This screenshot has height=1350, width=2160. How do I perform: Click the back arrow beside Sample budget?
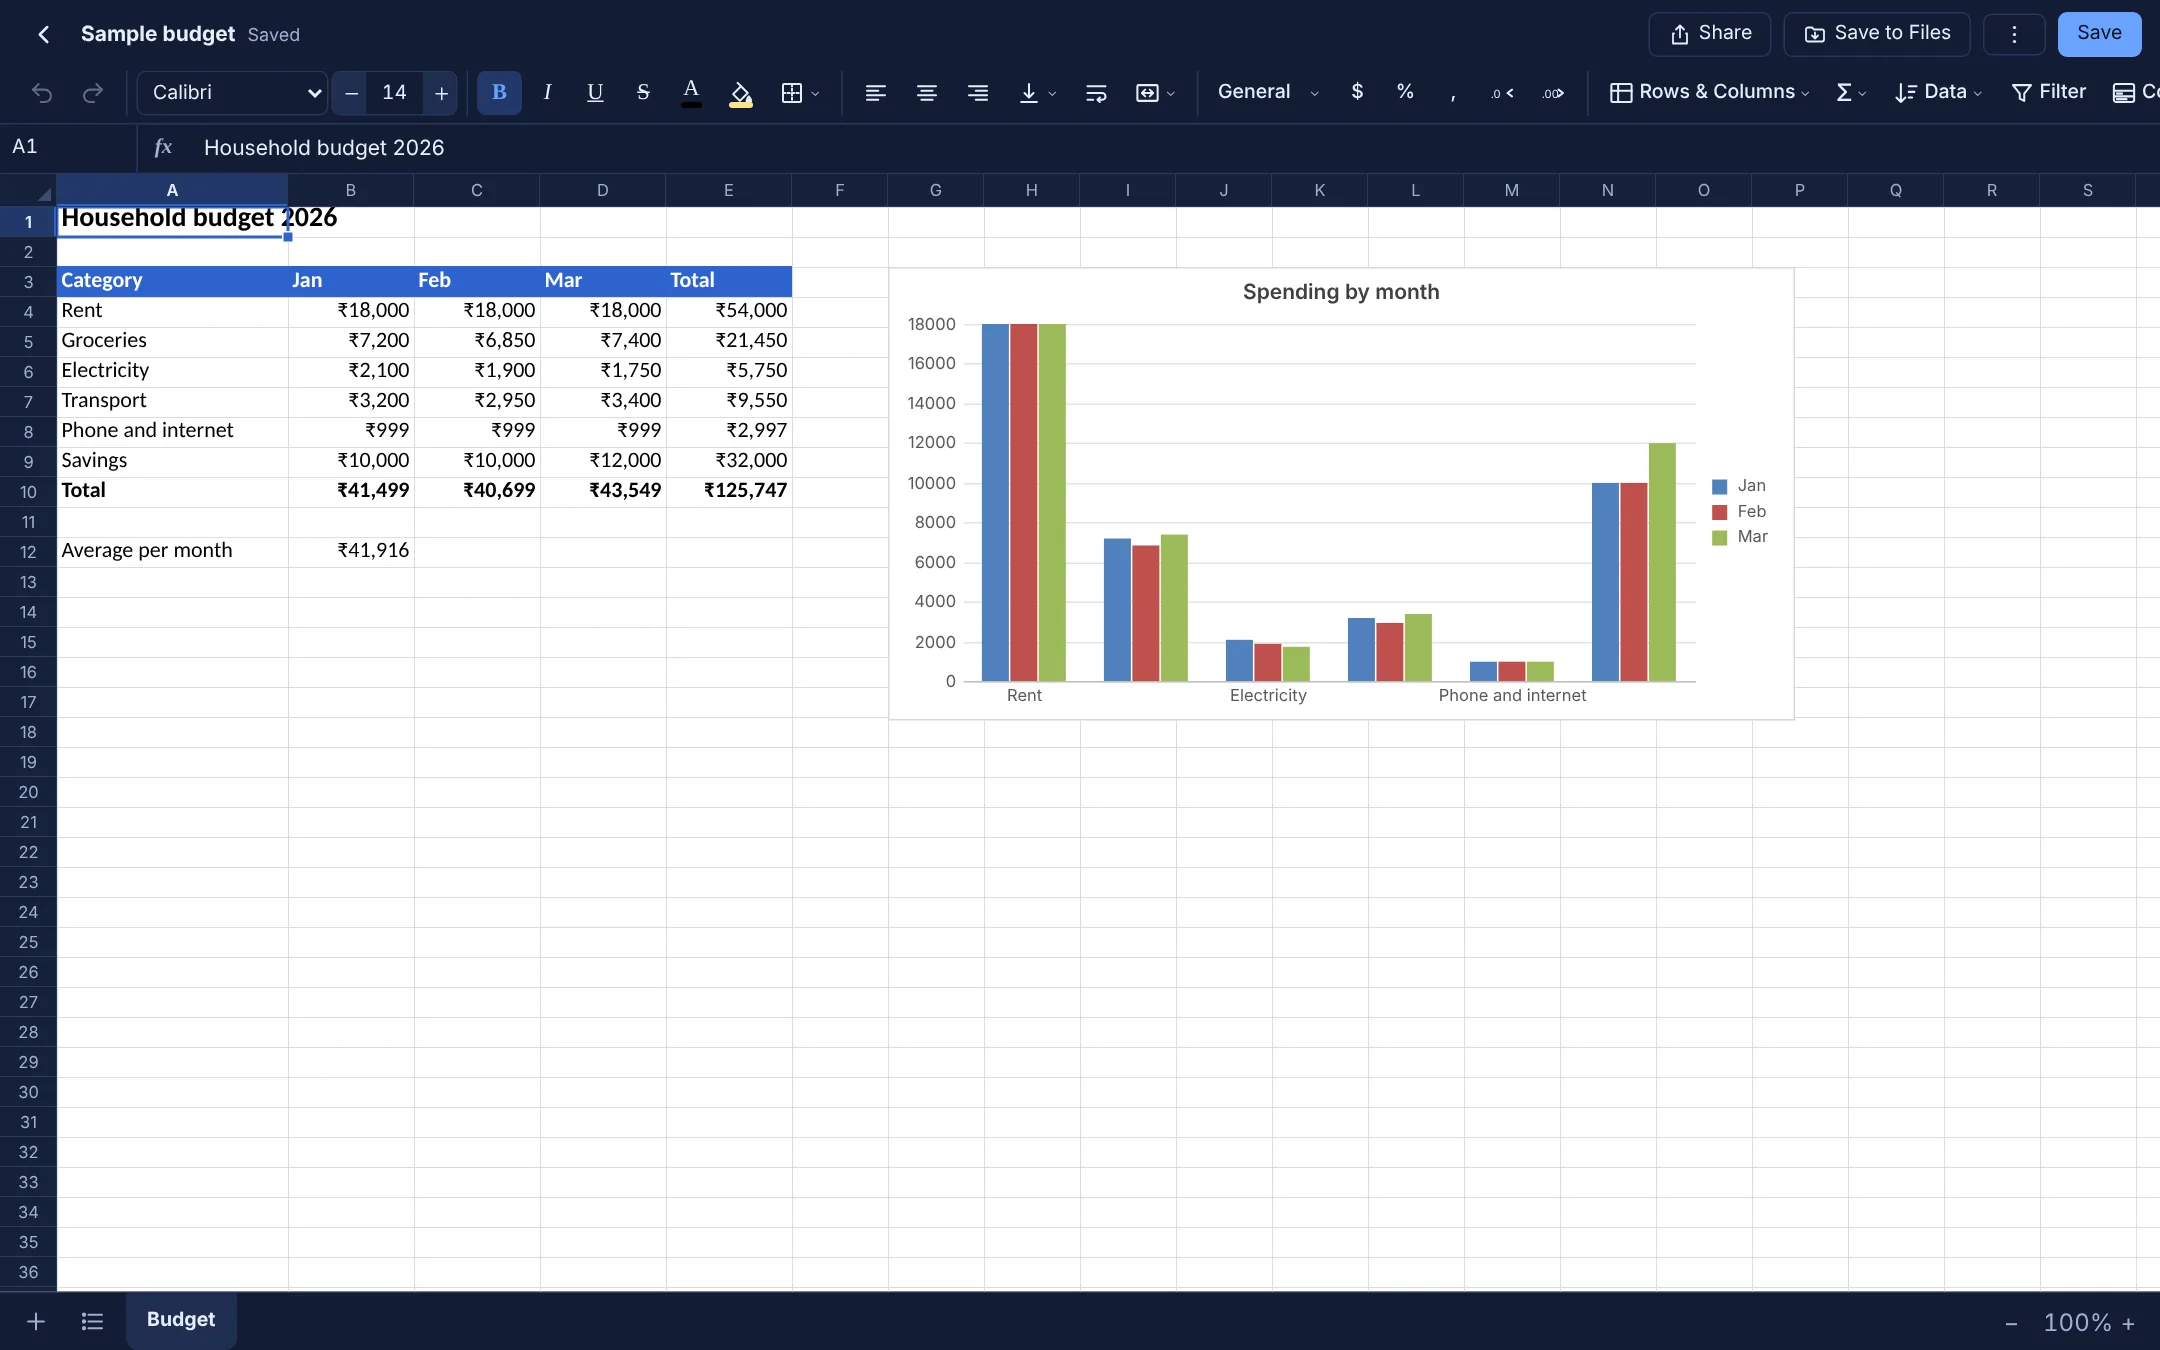pos(43,34)
